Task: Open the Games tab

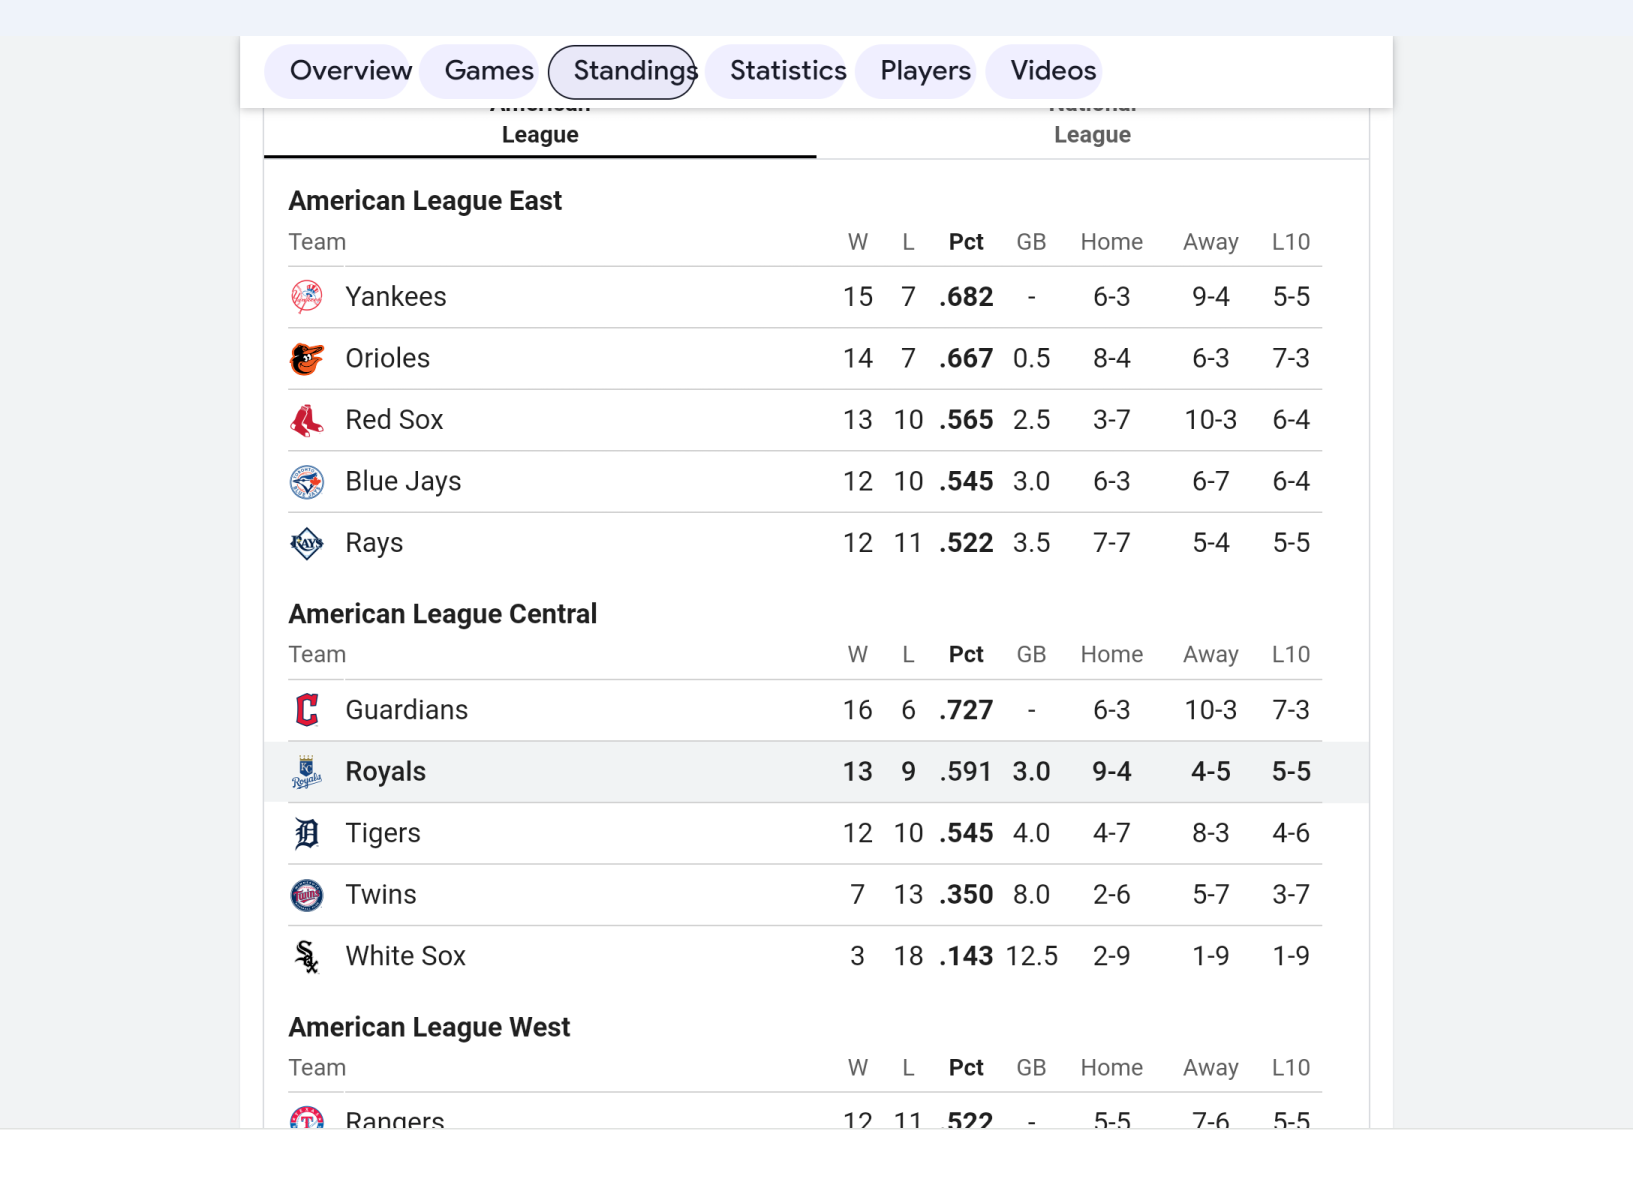Action: 489,71
